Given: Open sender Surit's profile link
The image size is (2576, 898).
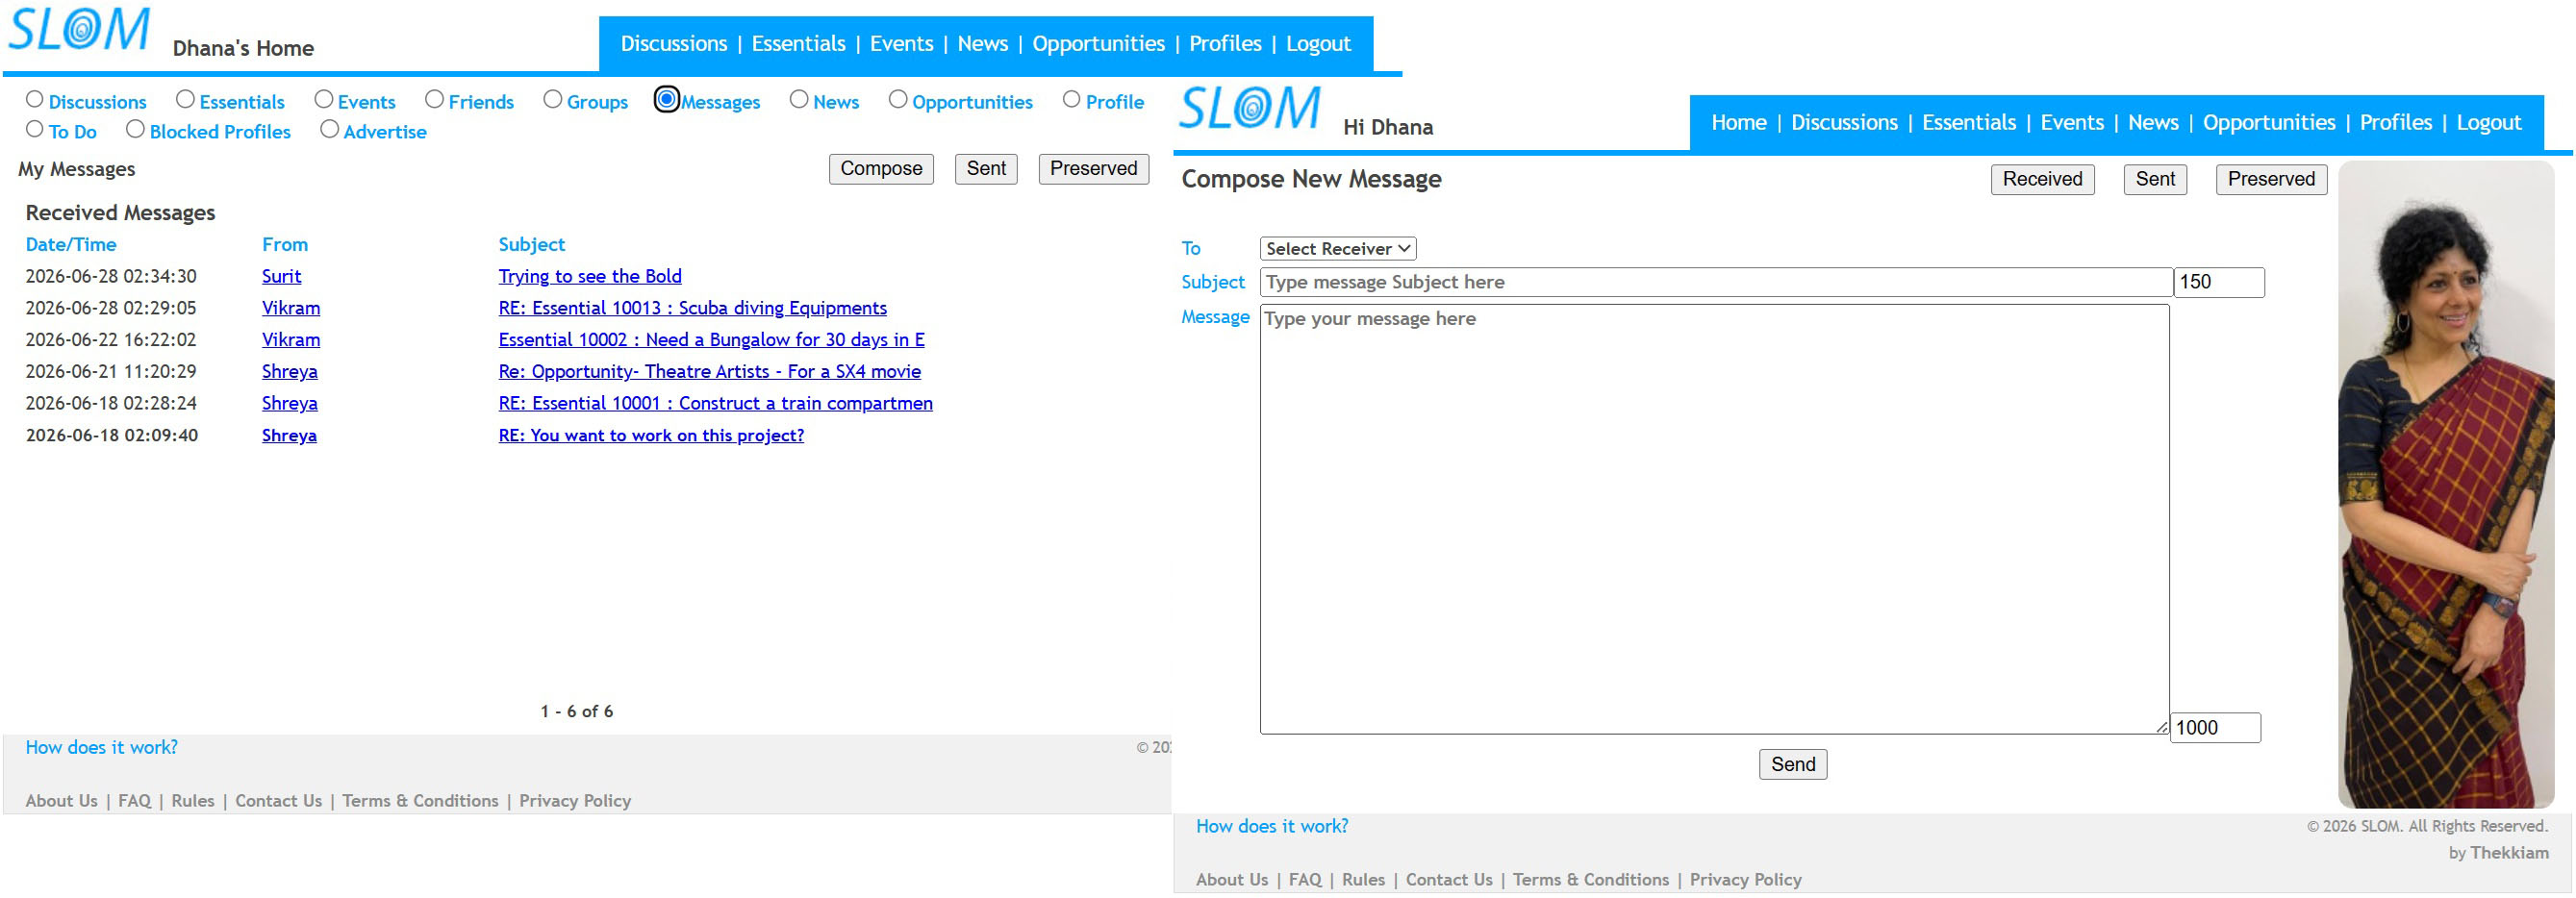Looking at the screenshot, I should 282,277.
